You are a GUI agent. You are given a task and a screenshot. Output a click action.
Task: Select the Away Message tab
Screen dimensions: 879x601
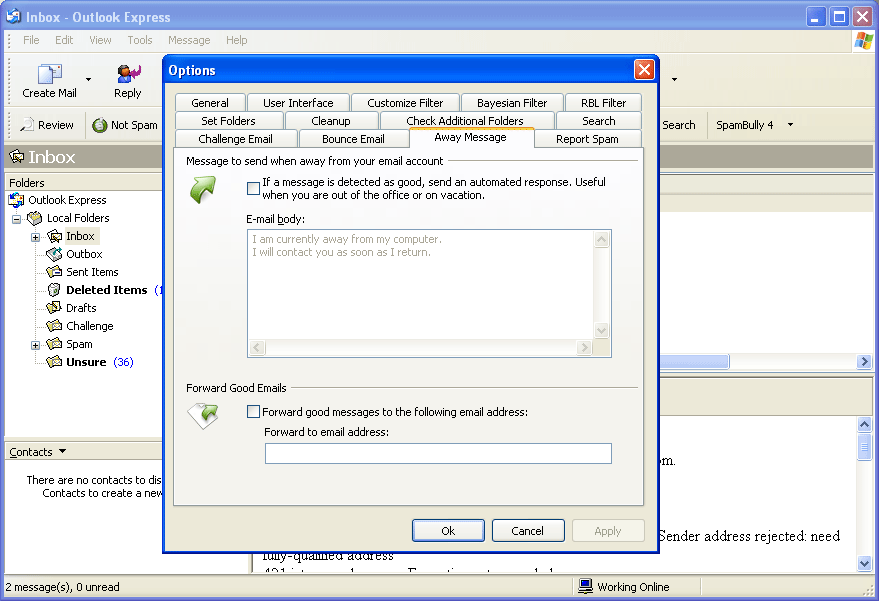pos(471,137)
